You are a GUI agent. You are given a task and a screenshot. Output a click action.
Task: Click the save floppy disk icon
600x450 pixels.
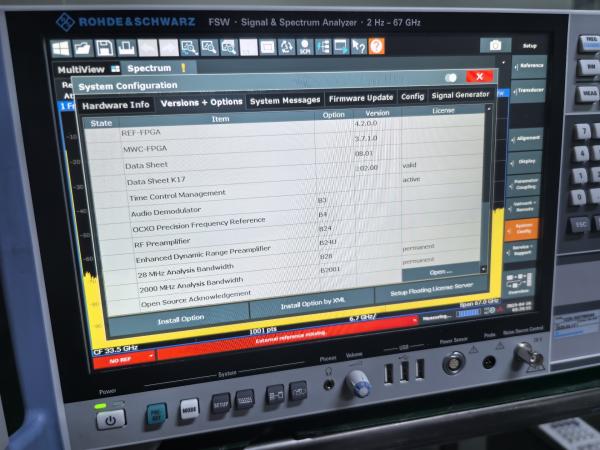104,48
